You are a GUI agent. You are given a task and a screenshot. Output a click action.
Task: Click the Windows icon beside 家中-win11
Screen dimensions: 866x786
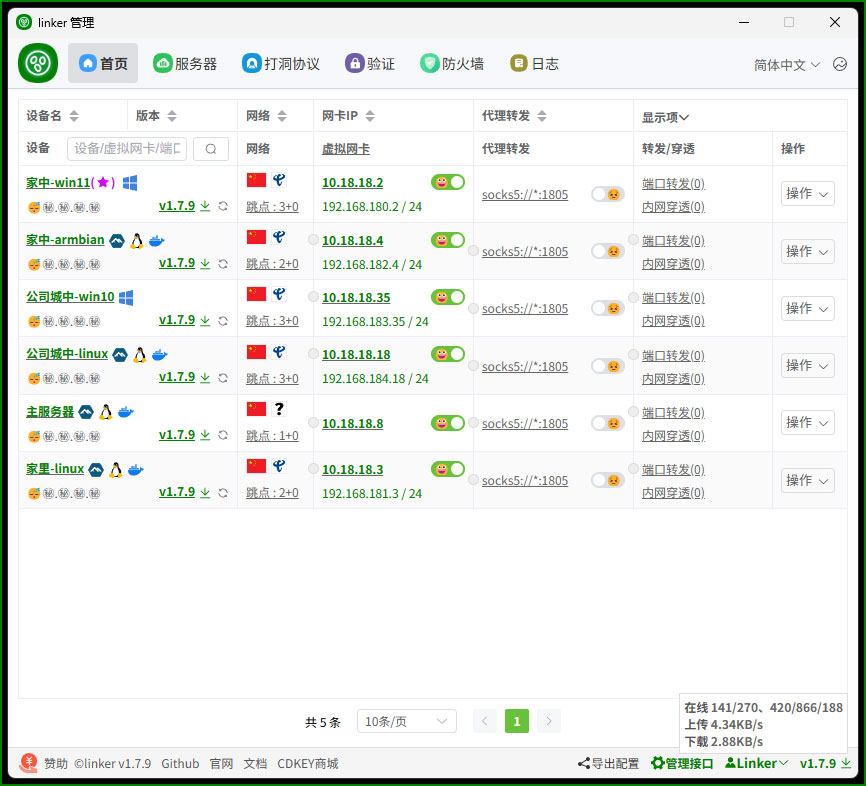click(131, 183)
